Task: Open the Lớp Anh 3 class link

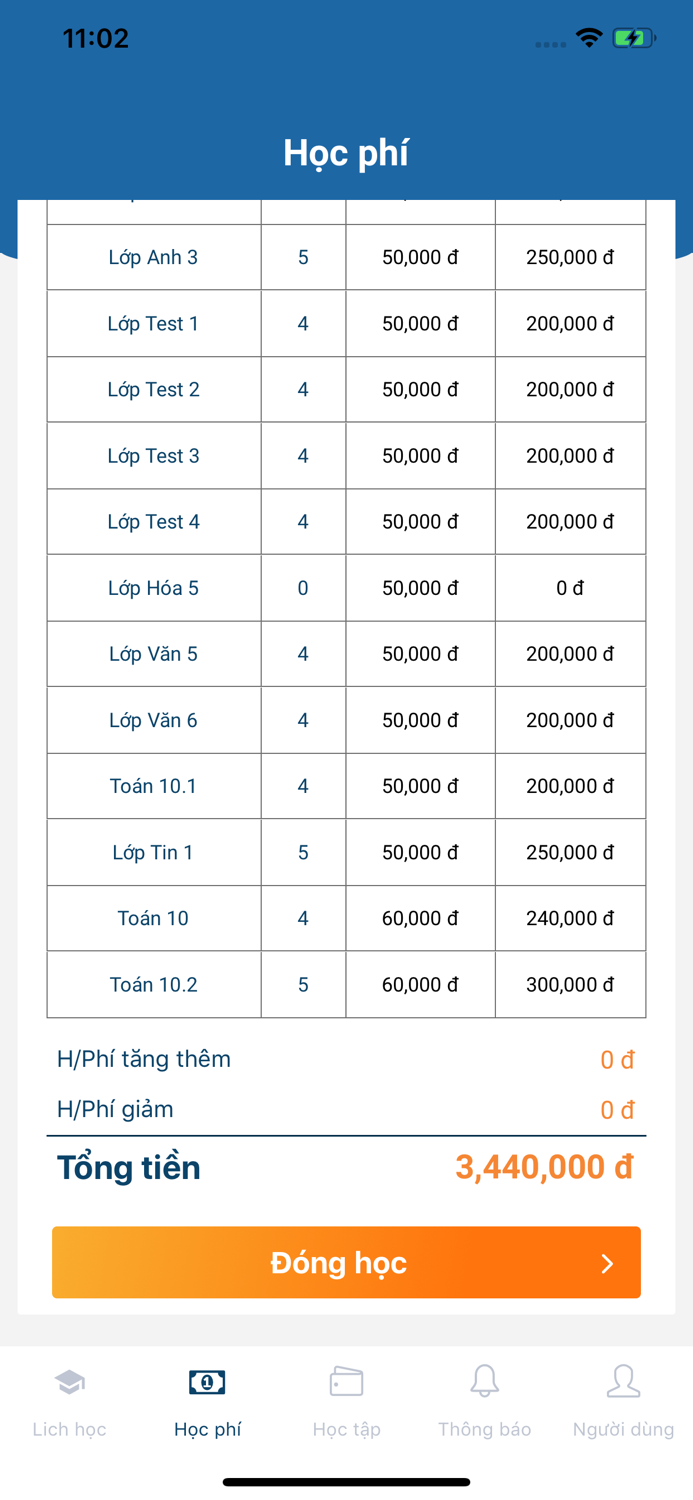Action: point(153,257)
